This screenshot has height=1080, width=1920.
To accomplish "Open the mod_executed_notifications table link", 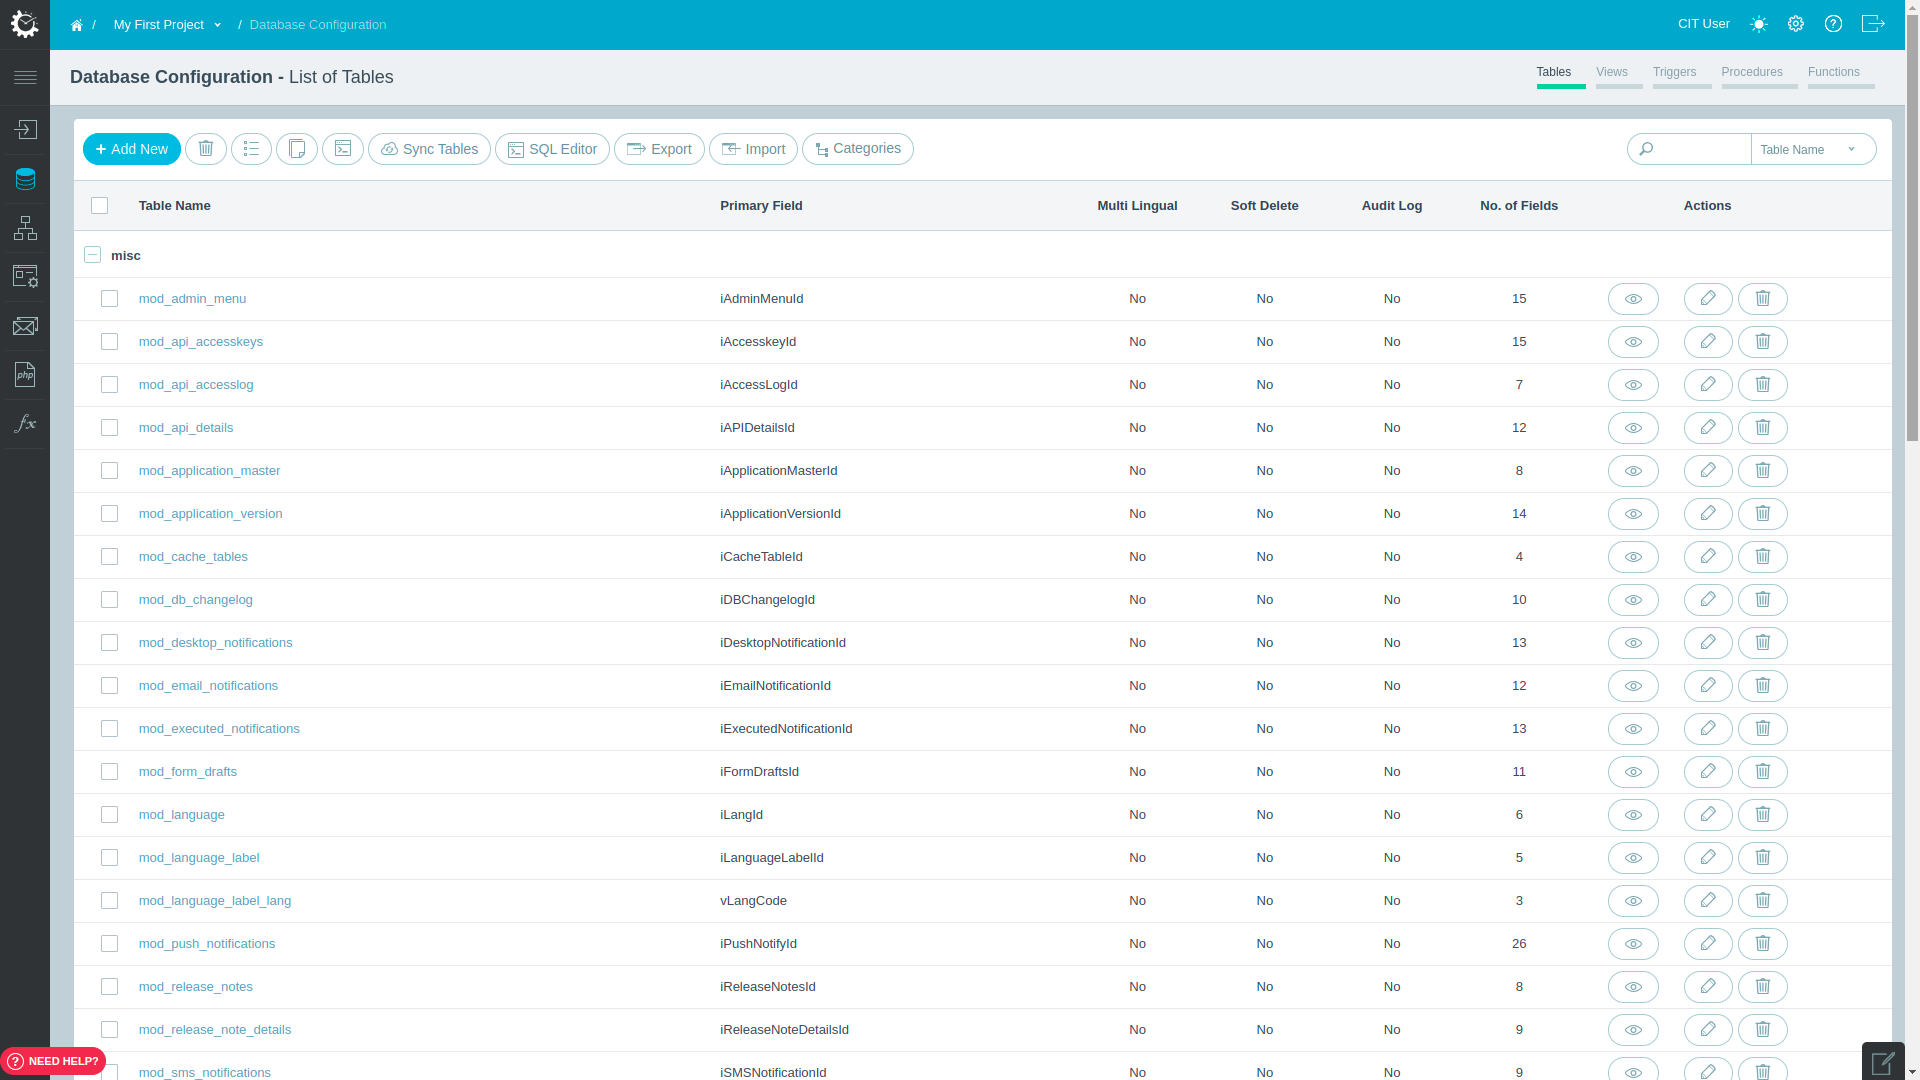I will [219, 729].
